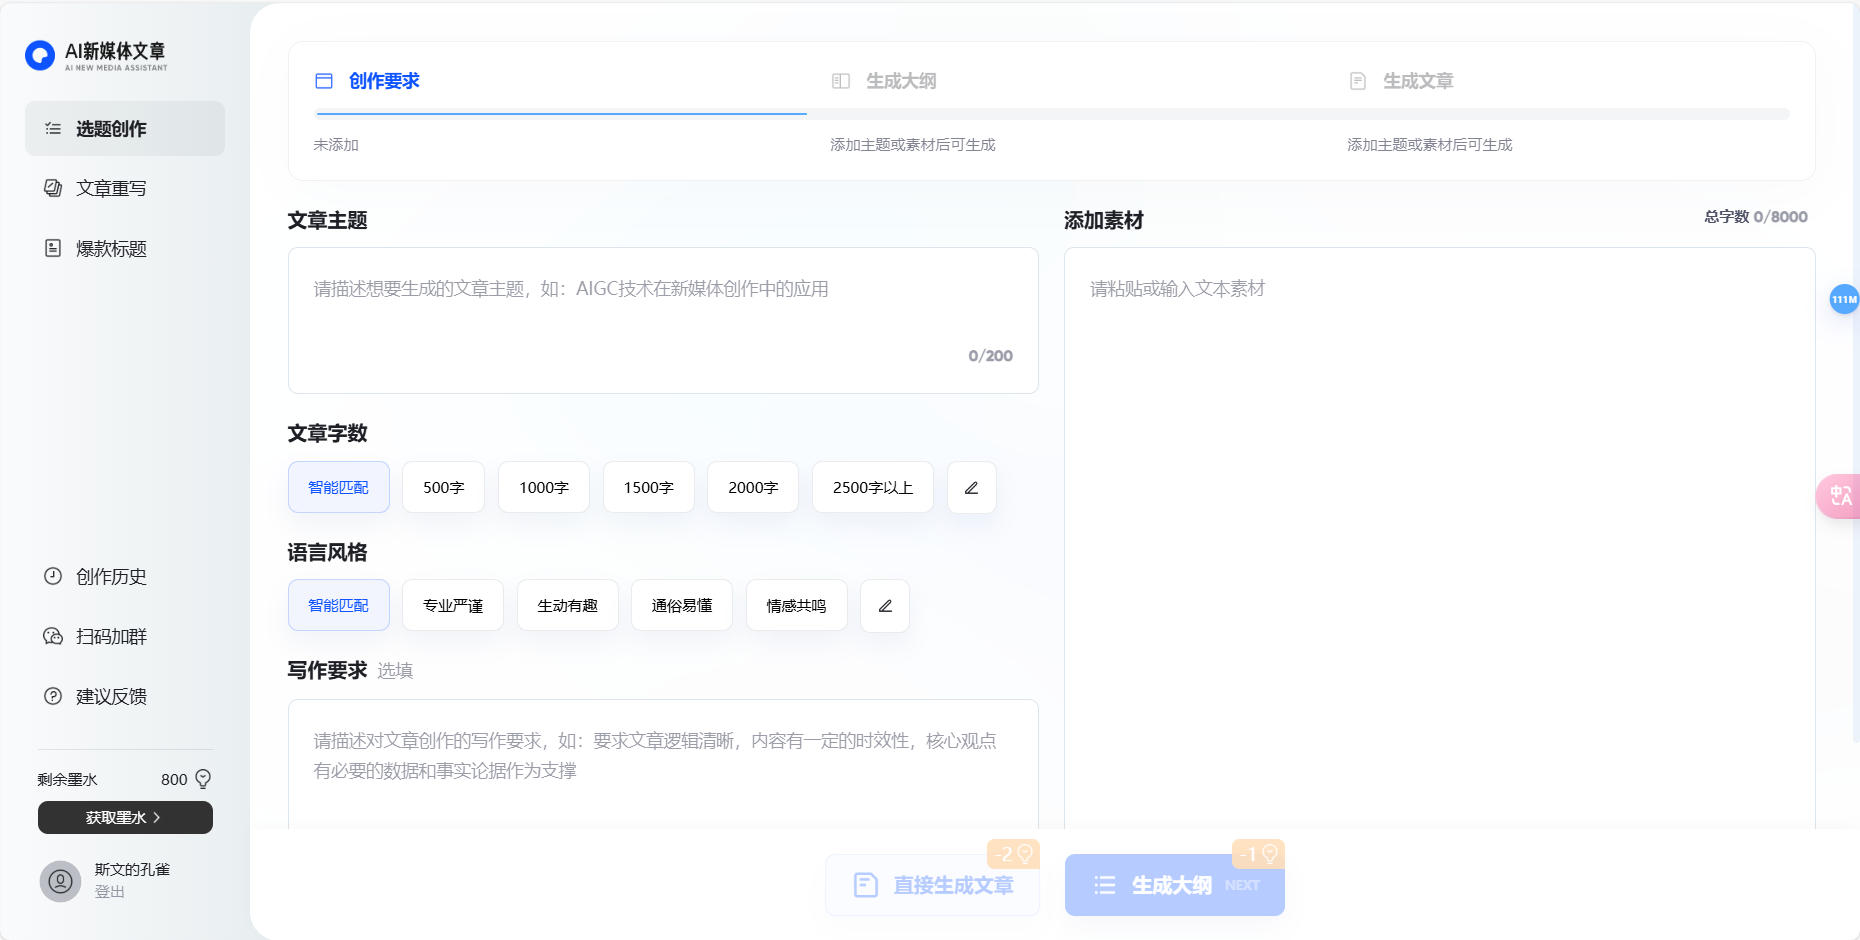Viewport: 1860px width, 940px height.
Task: Switch to the 生成文章 tab
Action: coord(1417,81)
